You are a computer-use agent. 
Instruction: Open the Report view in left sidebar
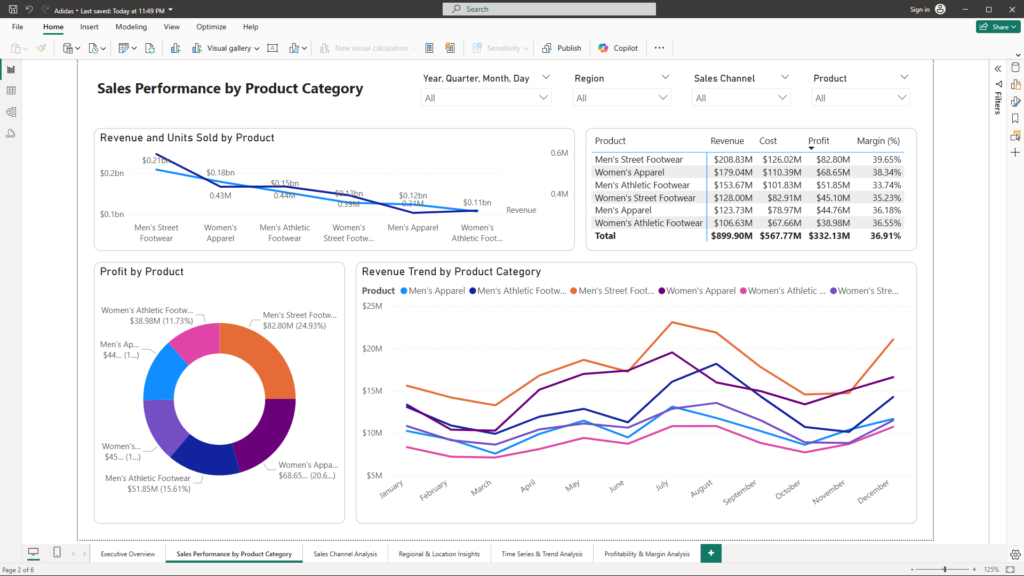click(x=11, y=69)
